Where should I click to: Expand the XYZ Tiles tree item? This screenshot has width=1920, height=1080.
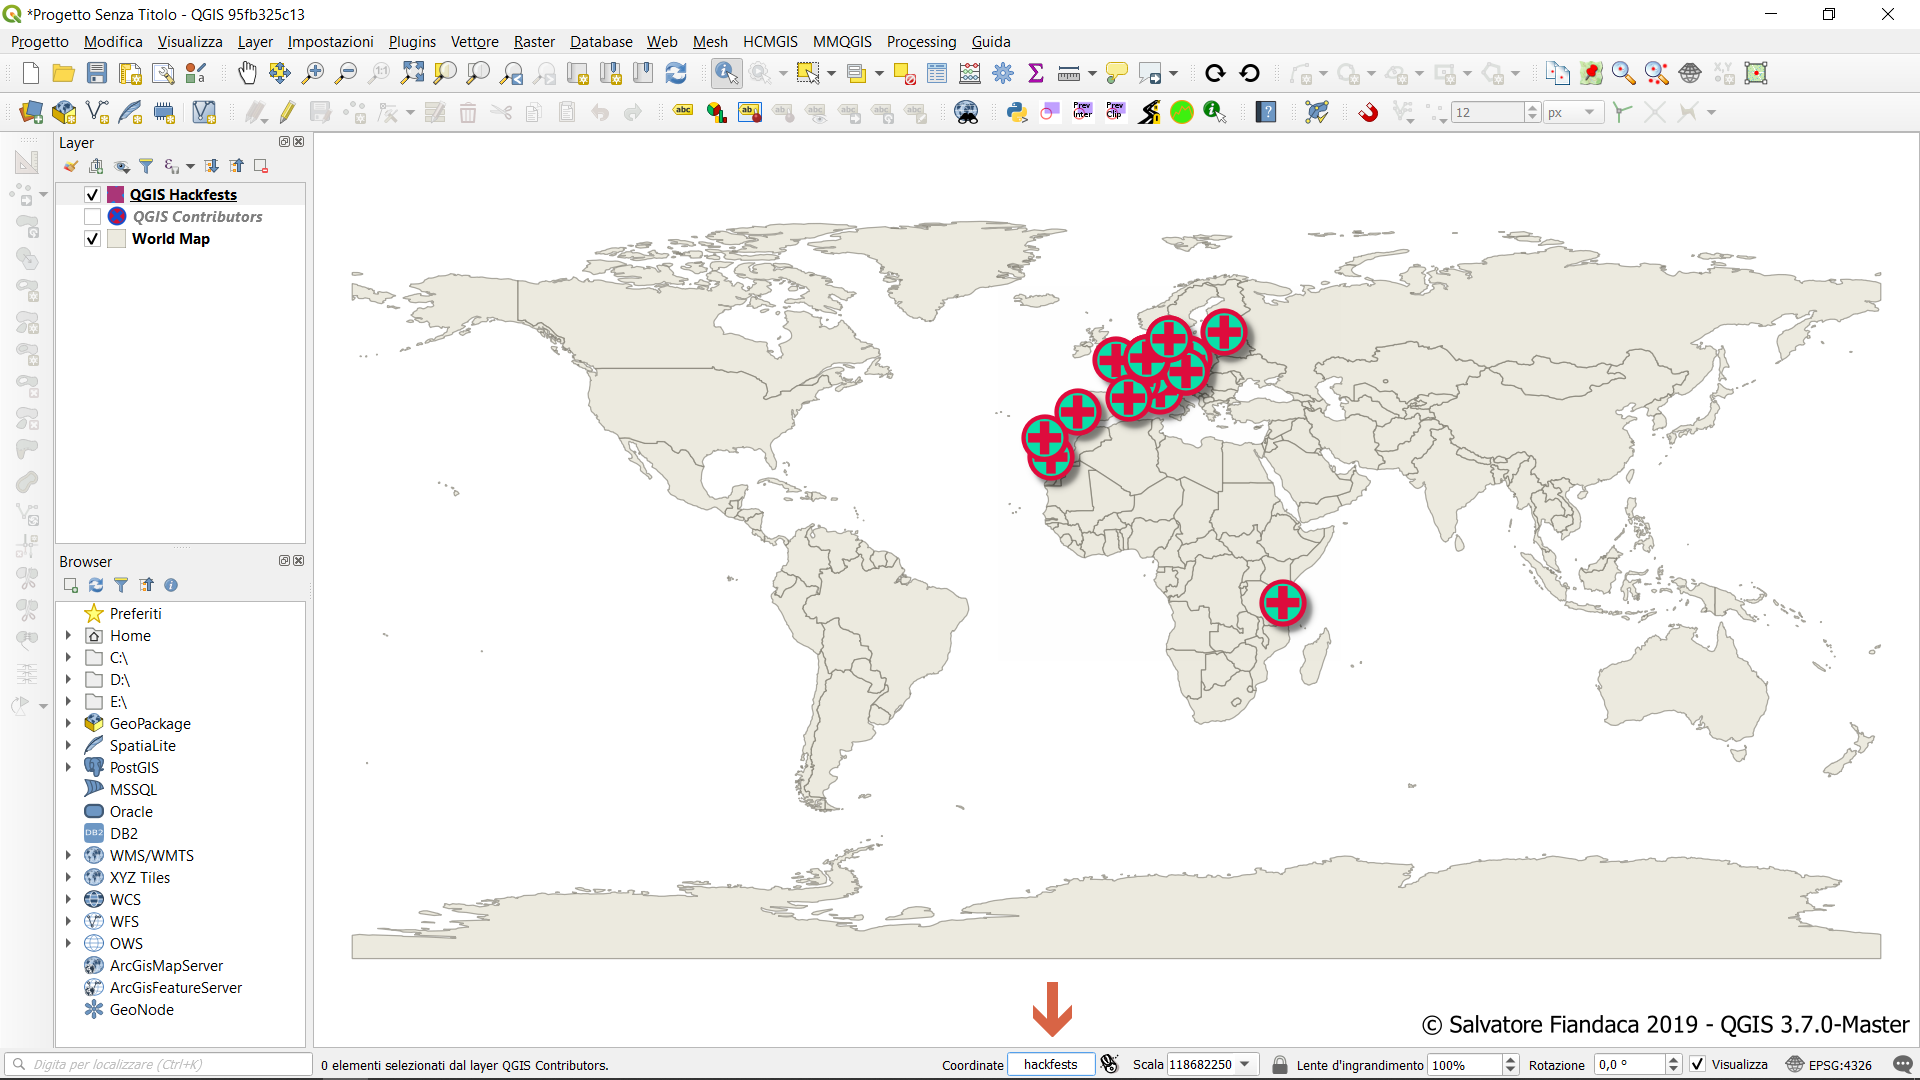point(68,877)
